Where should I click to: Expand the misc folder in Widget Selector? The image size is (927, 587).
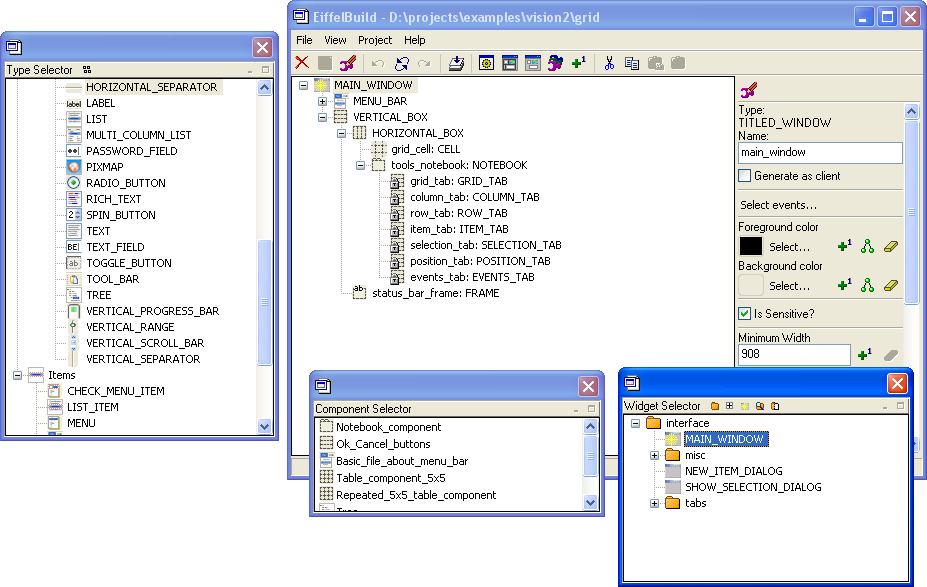(655, 455)
